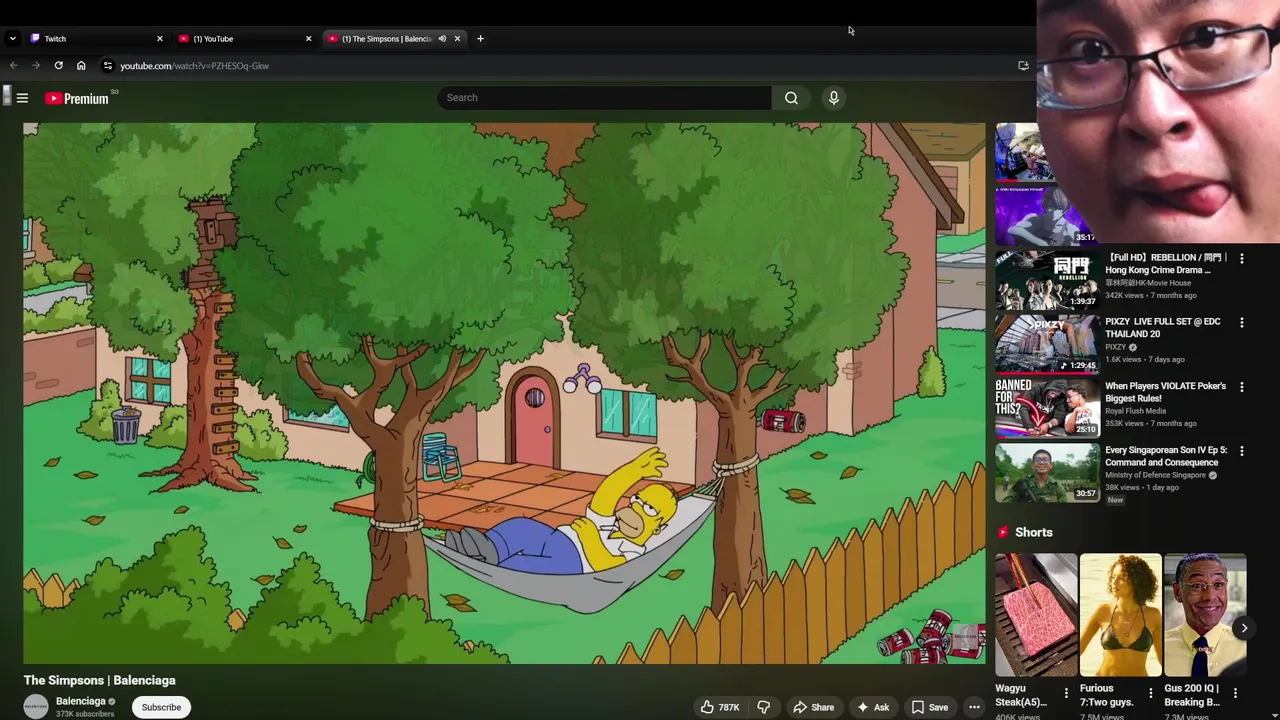
Task: Open the Gus 200 IQ Breaking B short
Action: pos(1205,615)
